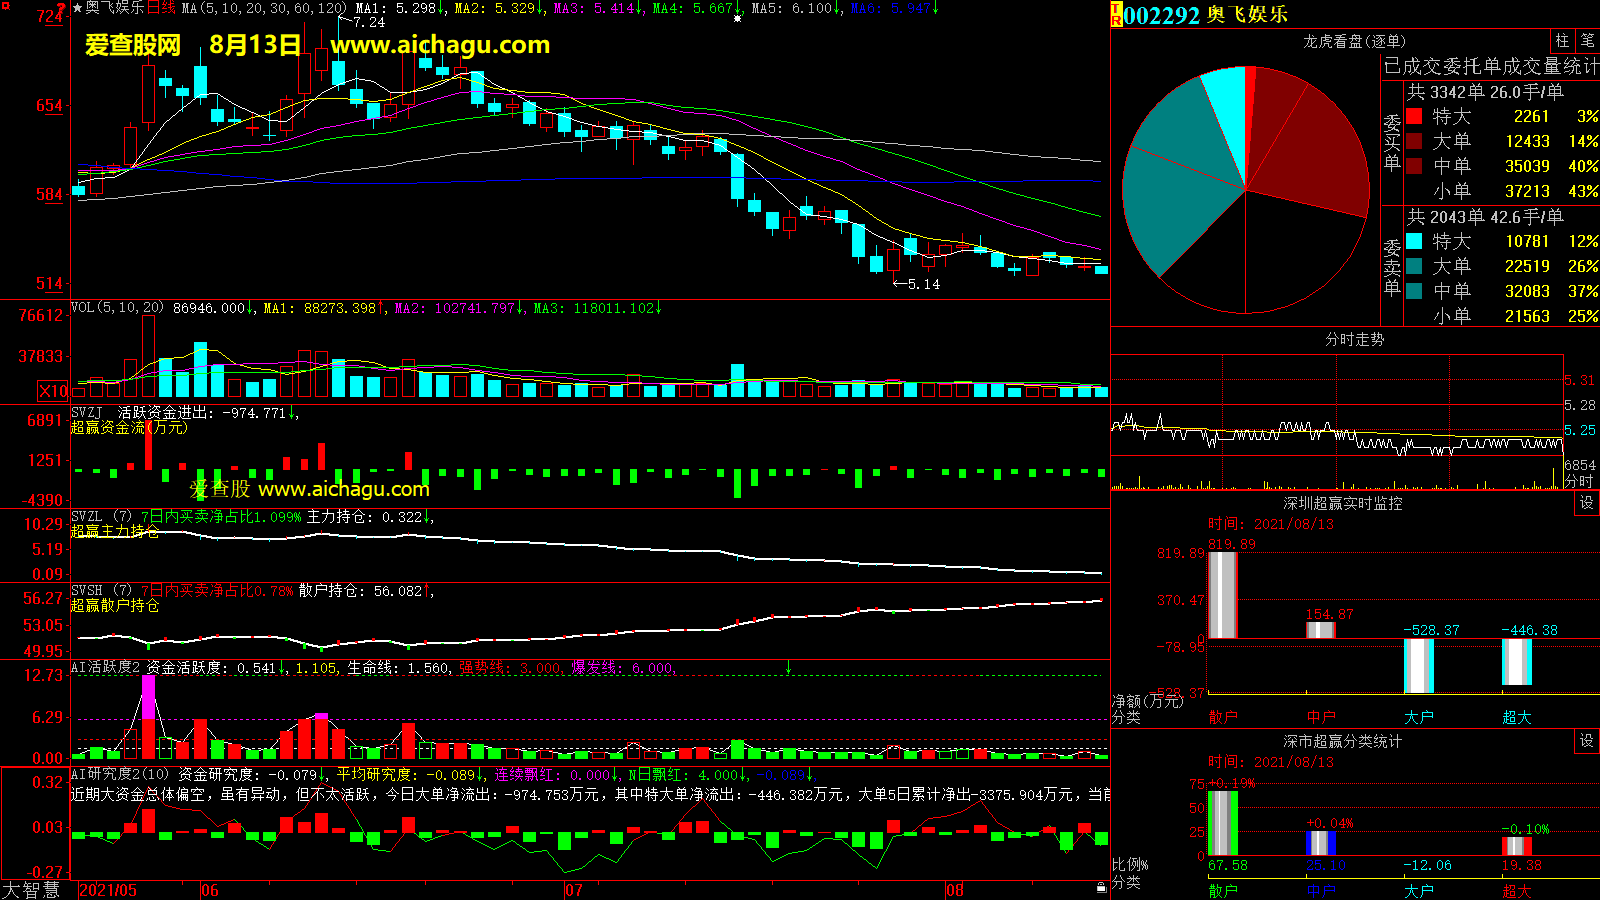Click the 日线 period label

pyautogui.click(x=162, y=8)
